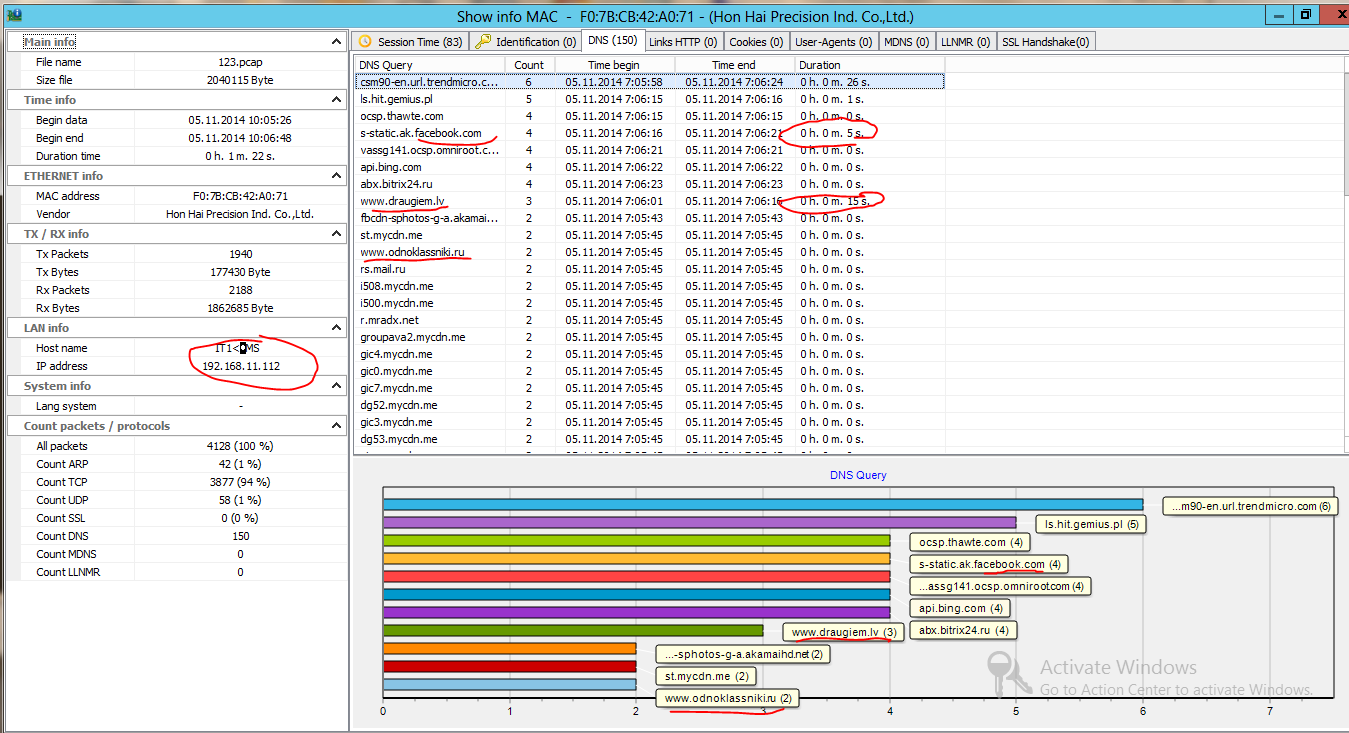Sort by the Count column header
The image size is (1349, 733).
(x=530, y=65)
